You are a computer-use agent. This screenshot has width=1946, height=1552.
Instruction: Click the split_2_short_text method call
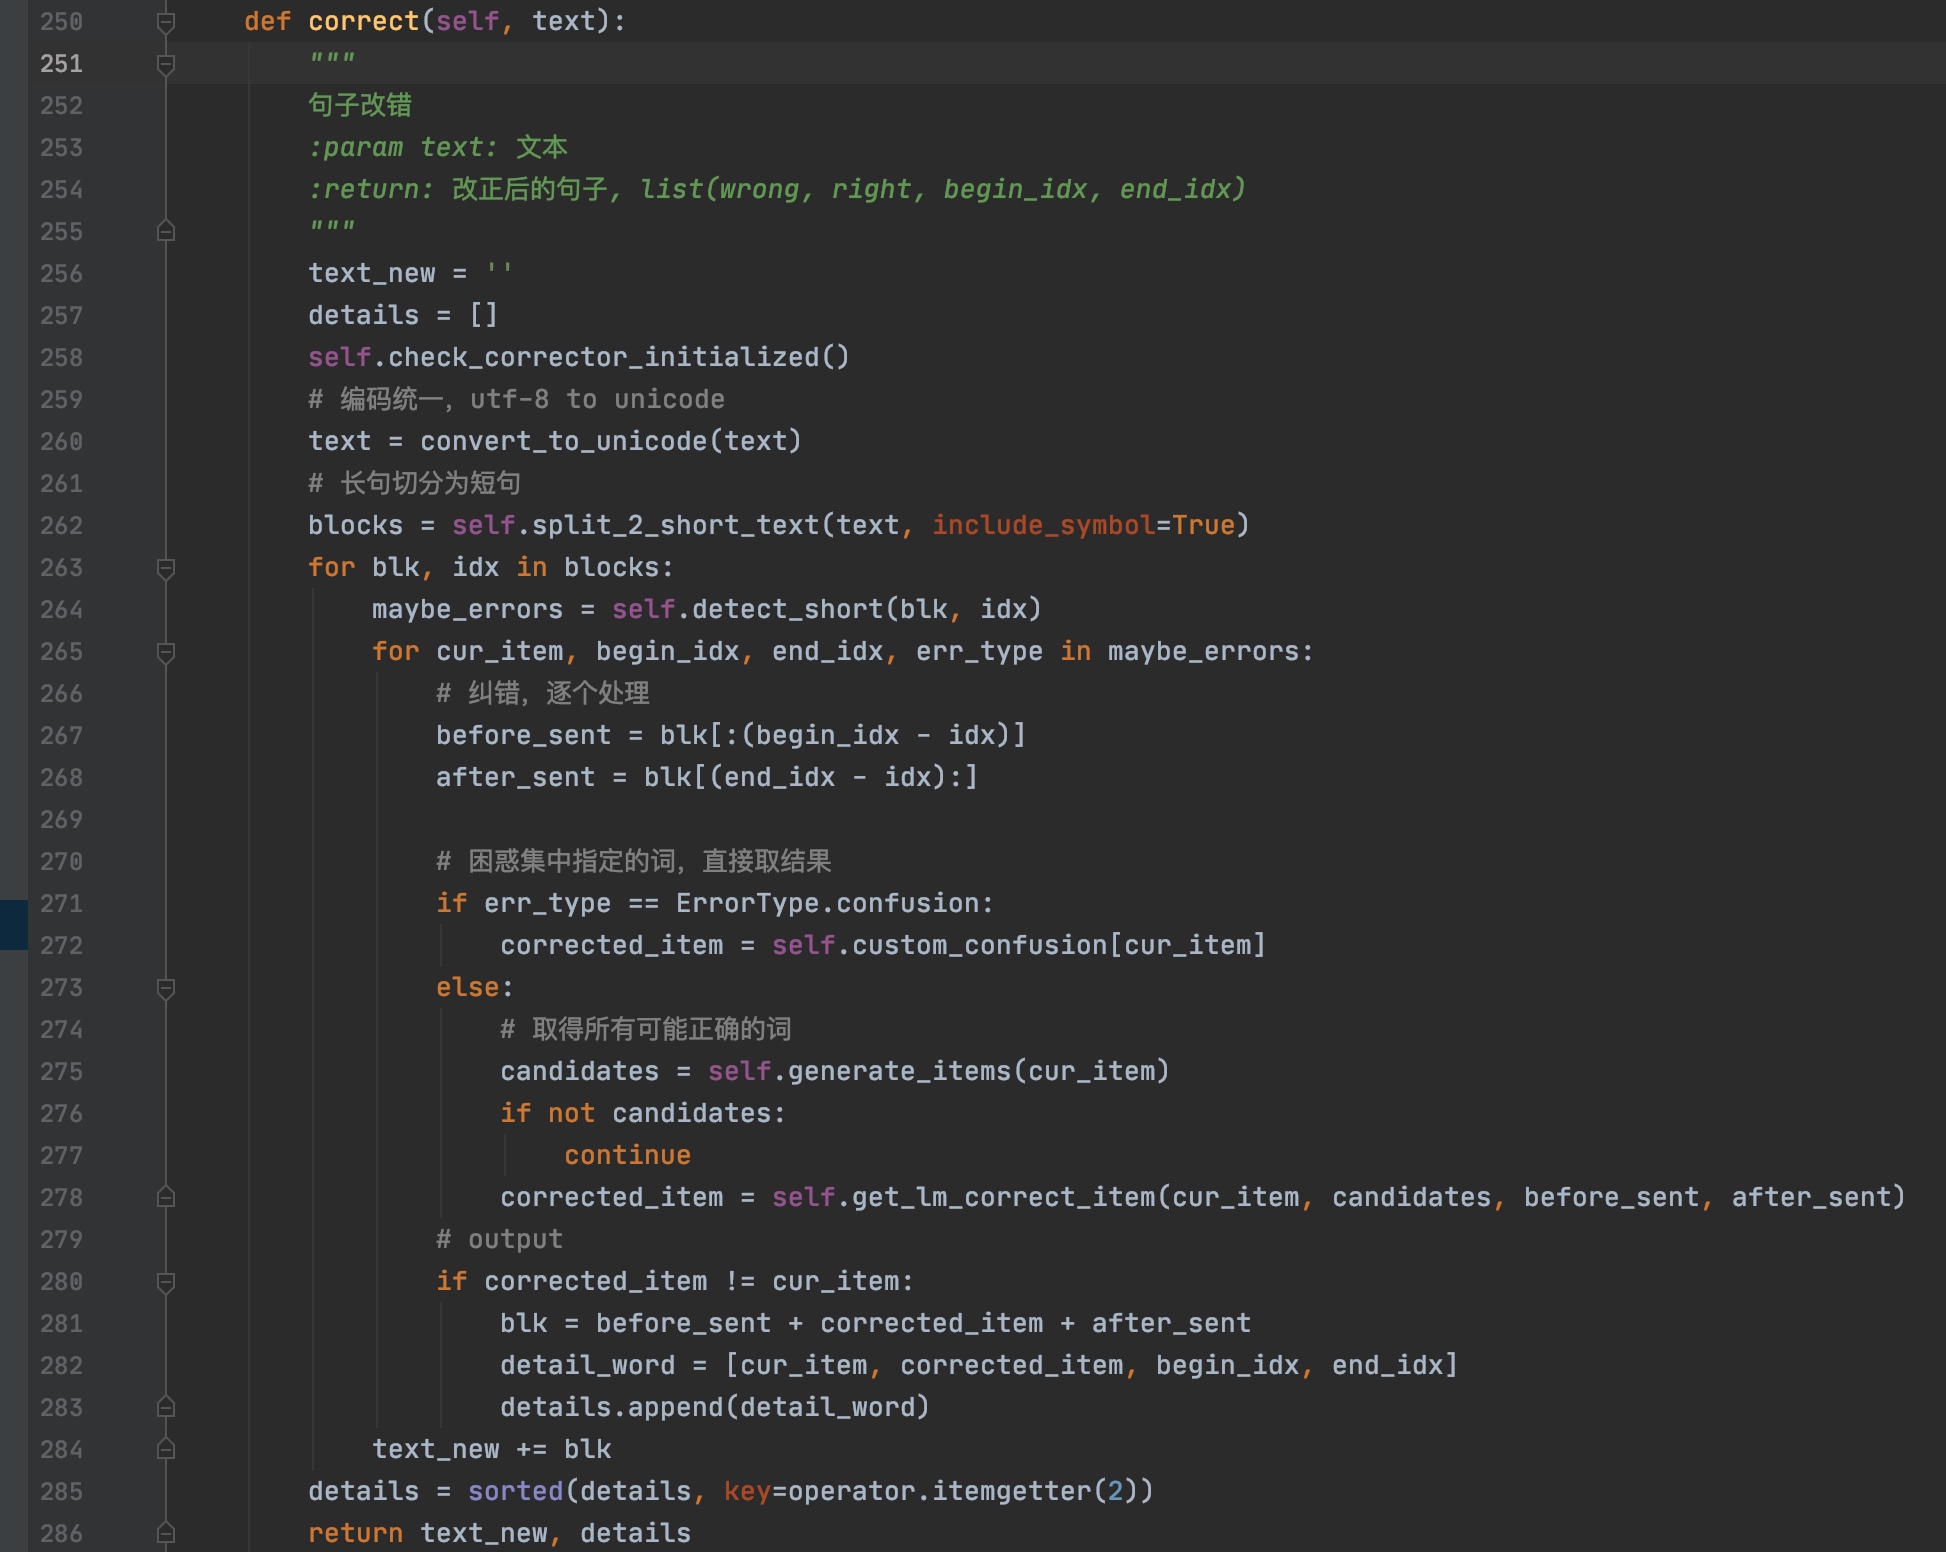click(x=675, y=526)
